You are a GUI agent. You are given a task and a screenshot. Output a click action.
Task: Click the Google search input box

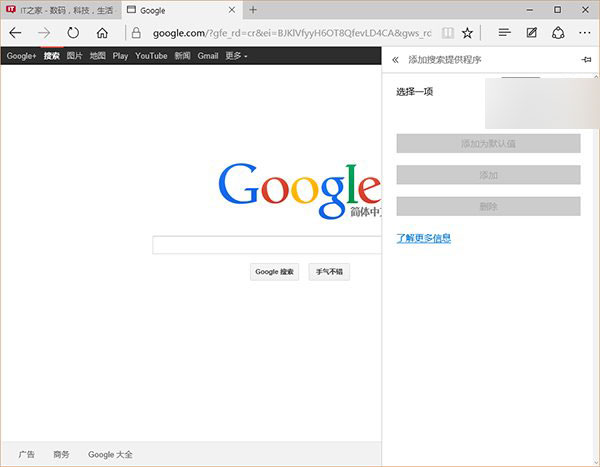(x=266, y=245)
